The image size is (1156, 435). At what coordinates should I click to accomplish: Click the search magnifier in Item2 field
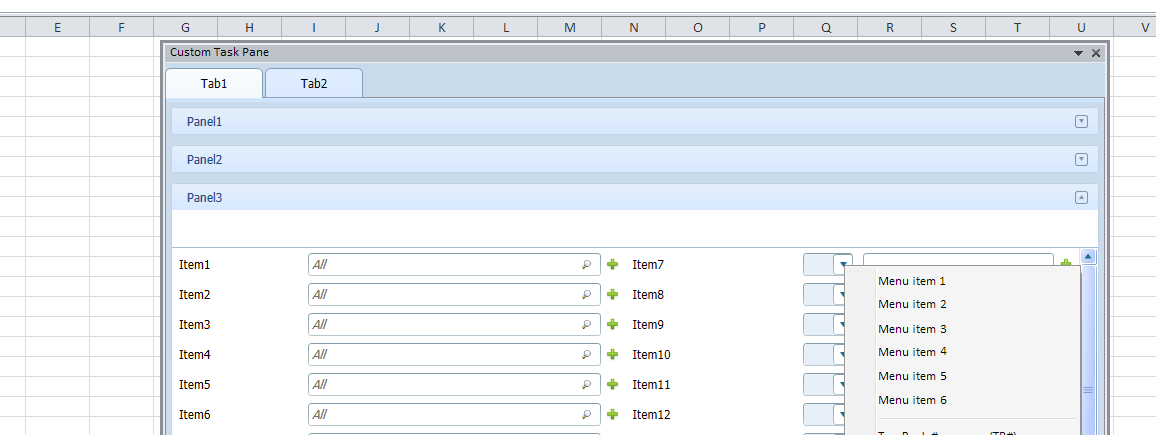point(586,295)
